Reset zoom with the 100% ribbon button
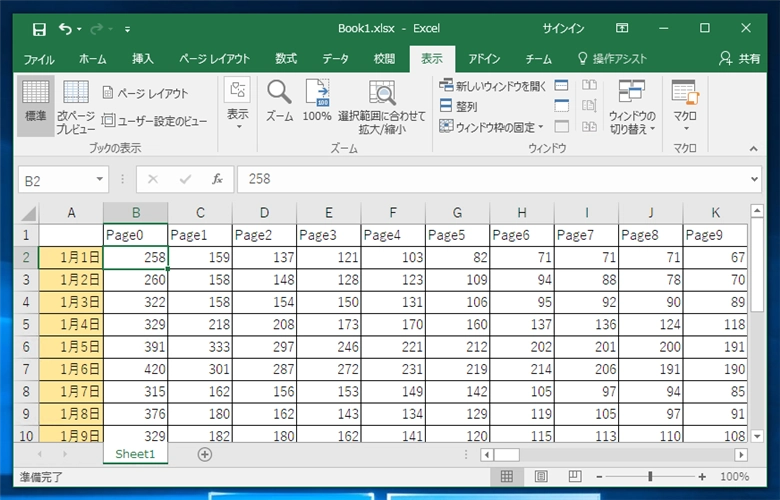780x500 pixels. click(x=317, y=101)
